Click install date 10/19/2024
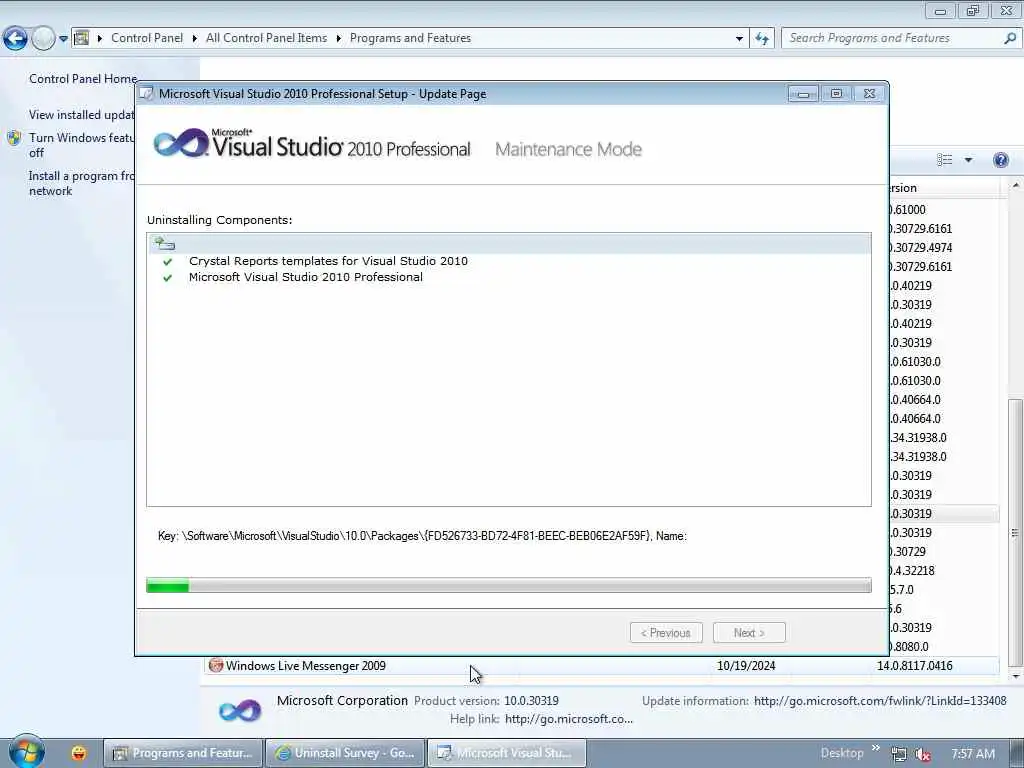 tap(746, 666)
